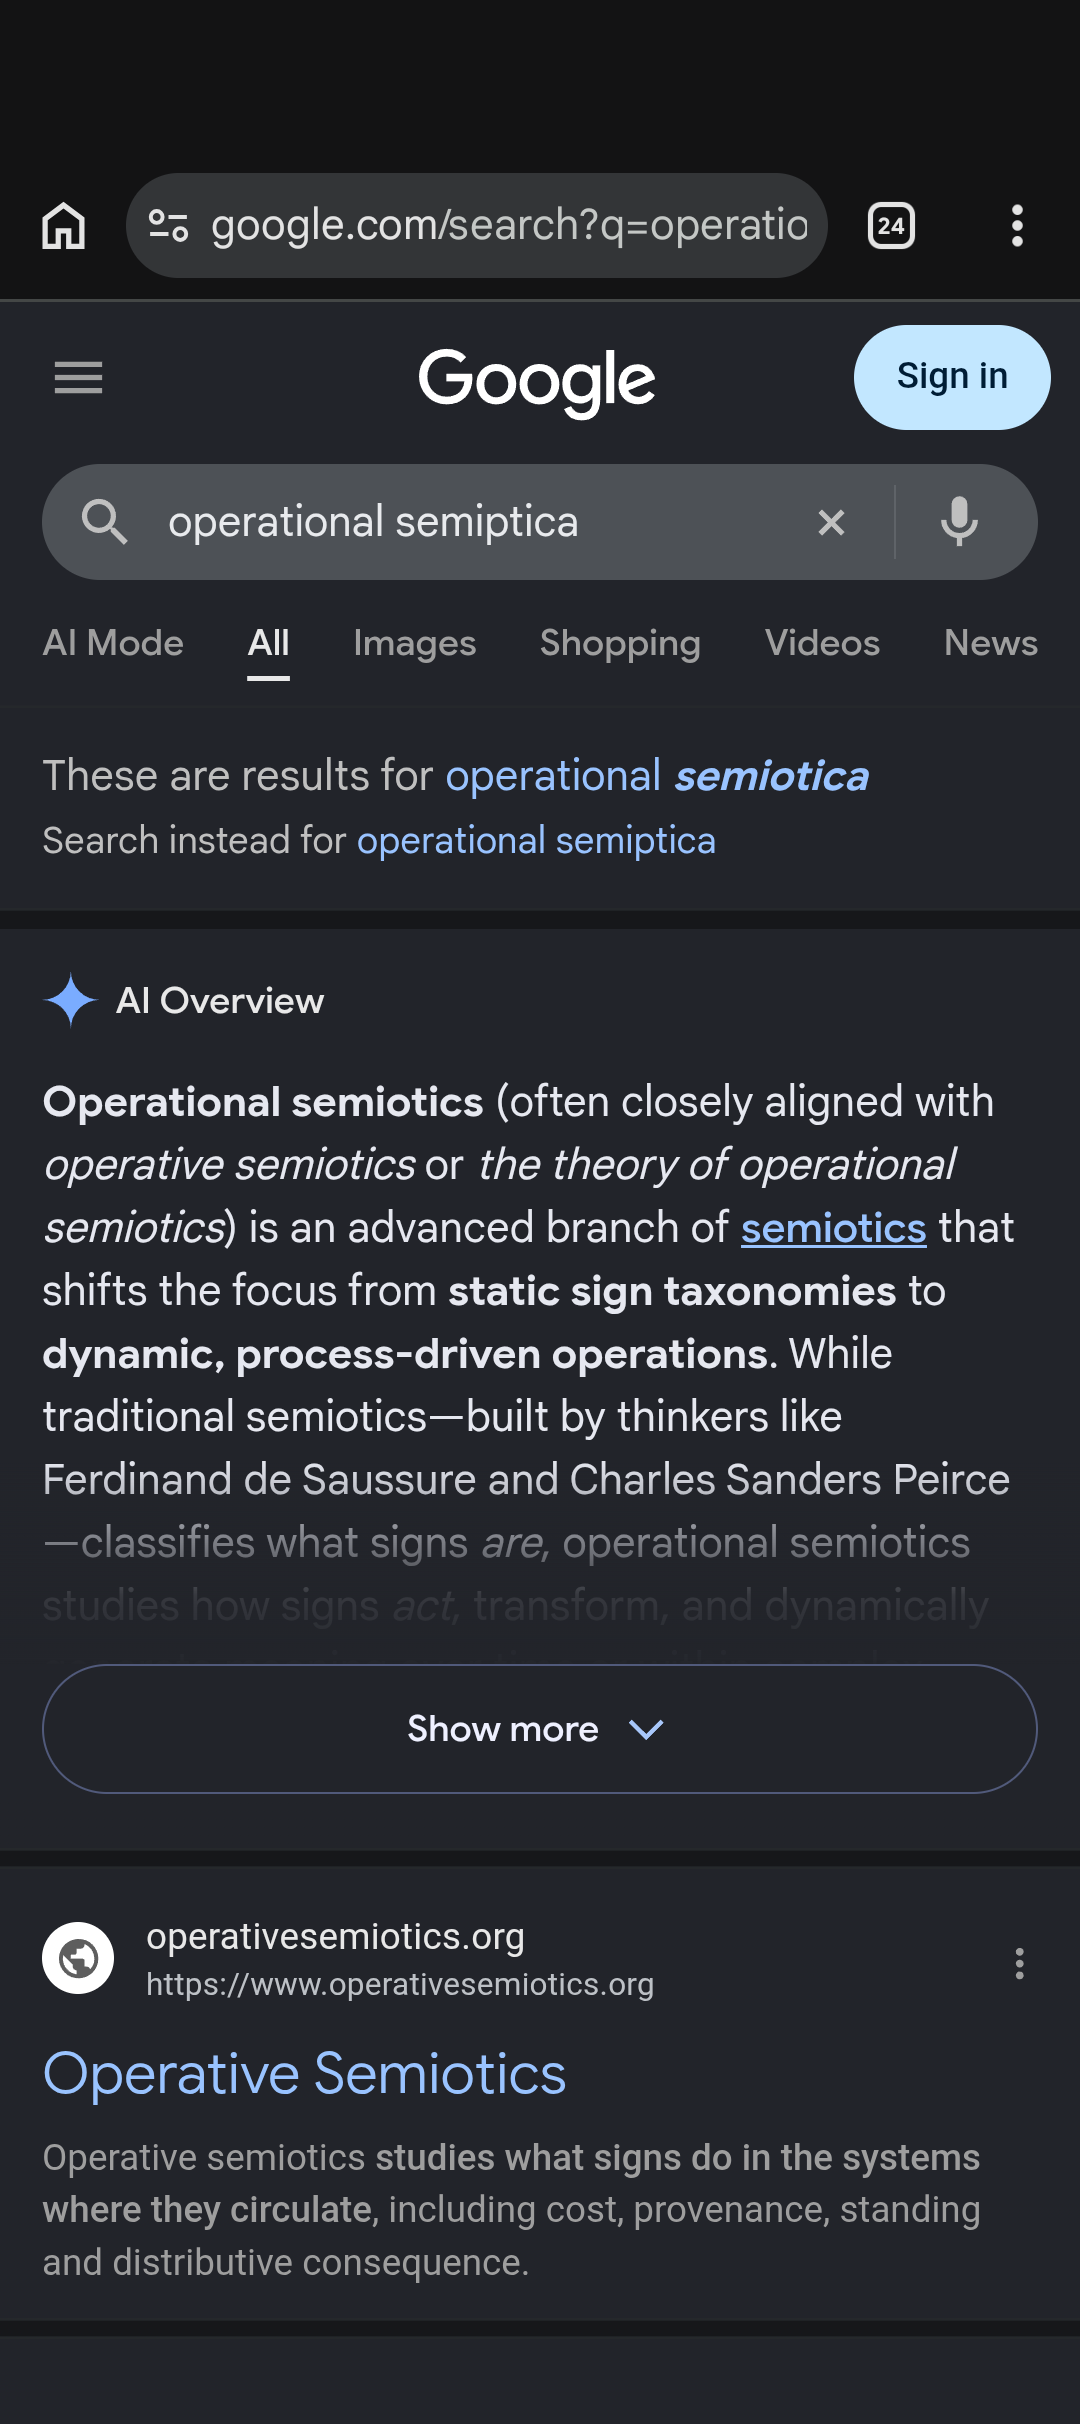Viewport: 1080px width, 2424px height.
Task: Expand AI Overview with Show more
Action: click(x=540, y=1729)
